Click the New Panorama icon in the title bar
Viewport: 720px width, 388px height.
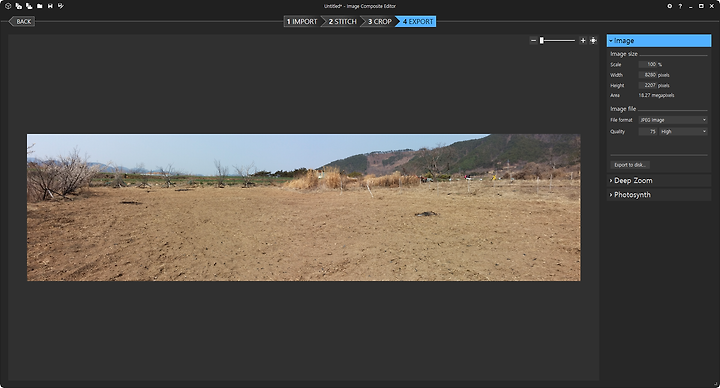pyautogui.click(x=8, y=6)
